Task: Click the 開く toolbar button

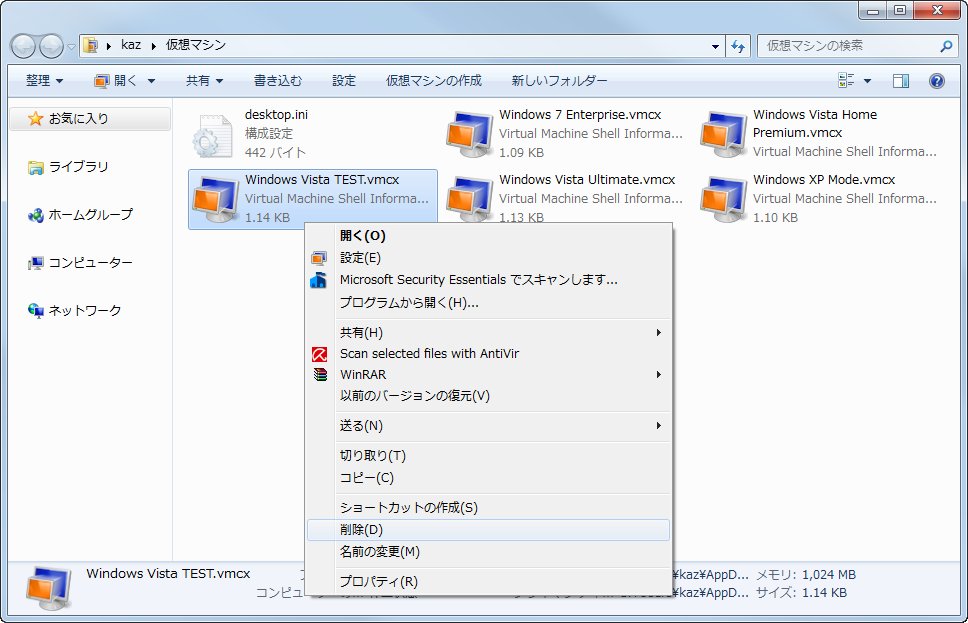Action: tap(115, 80)
